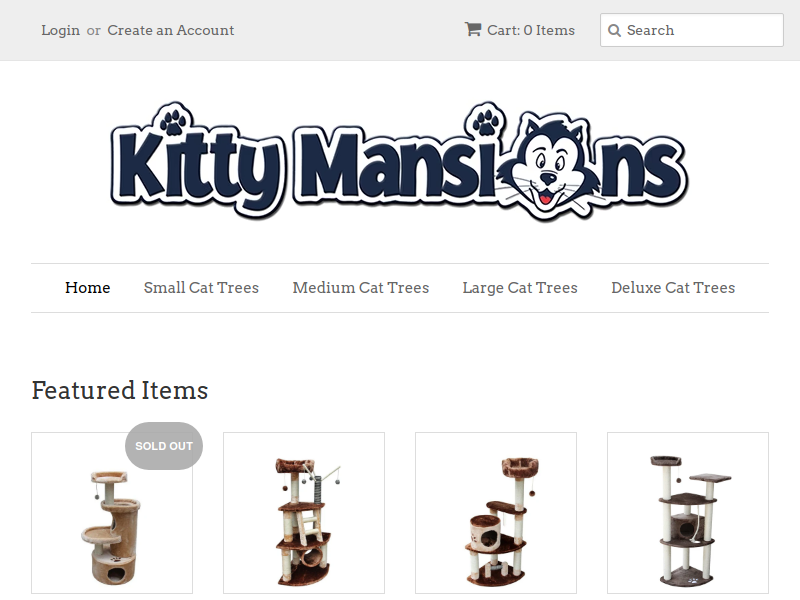Click the paw print above Kitty
Viewport: 800px width, 600px height.
pyautogui.click(x=173, y=121)
